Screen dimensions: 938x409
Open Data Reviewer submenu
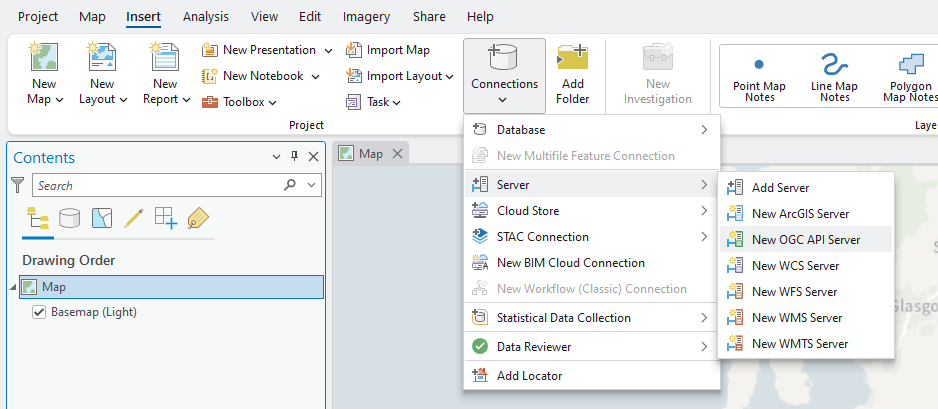tap(592, 346)
